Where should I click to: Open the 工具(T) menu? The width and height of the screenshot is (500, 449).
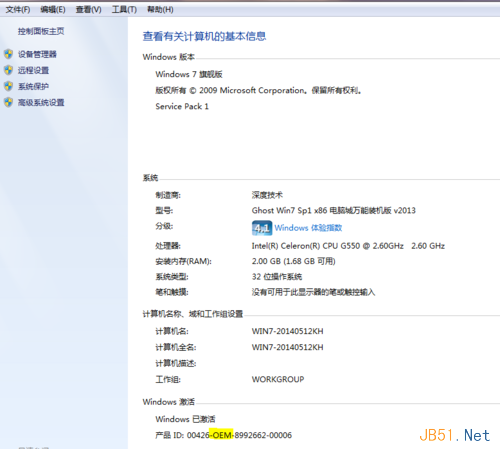[x=124, y=10]
